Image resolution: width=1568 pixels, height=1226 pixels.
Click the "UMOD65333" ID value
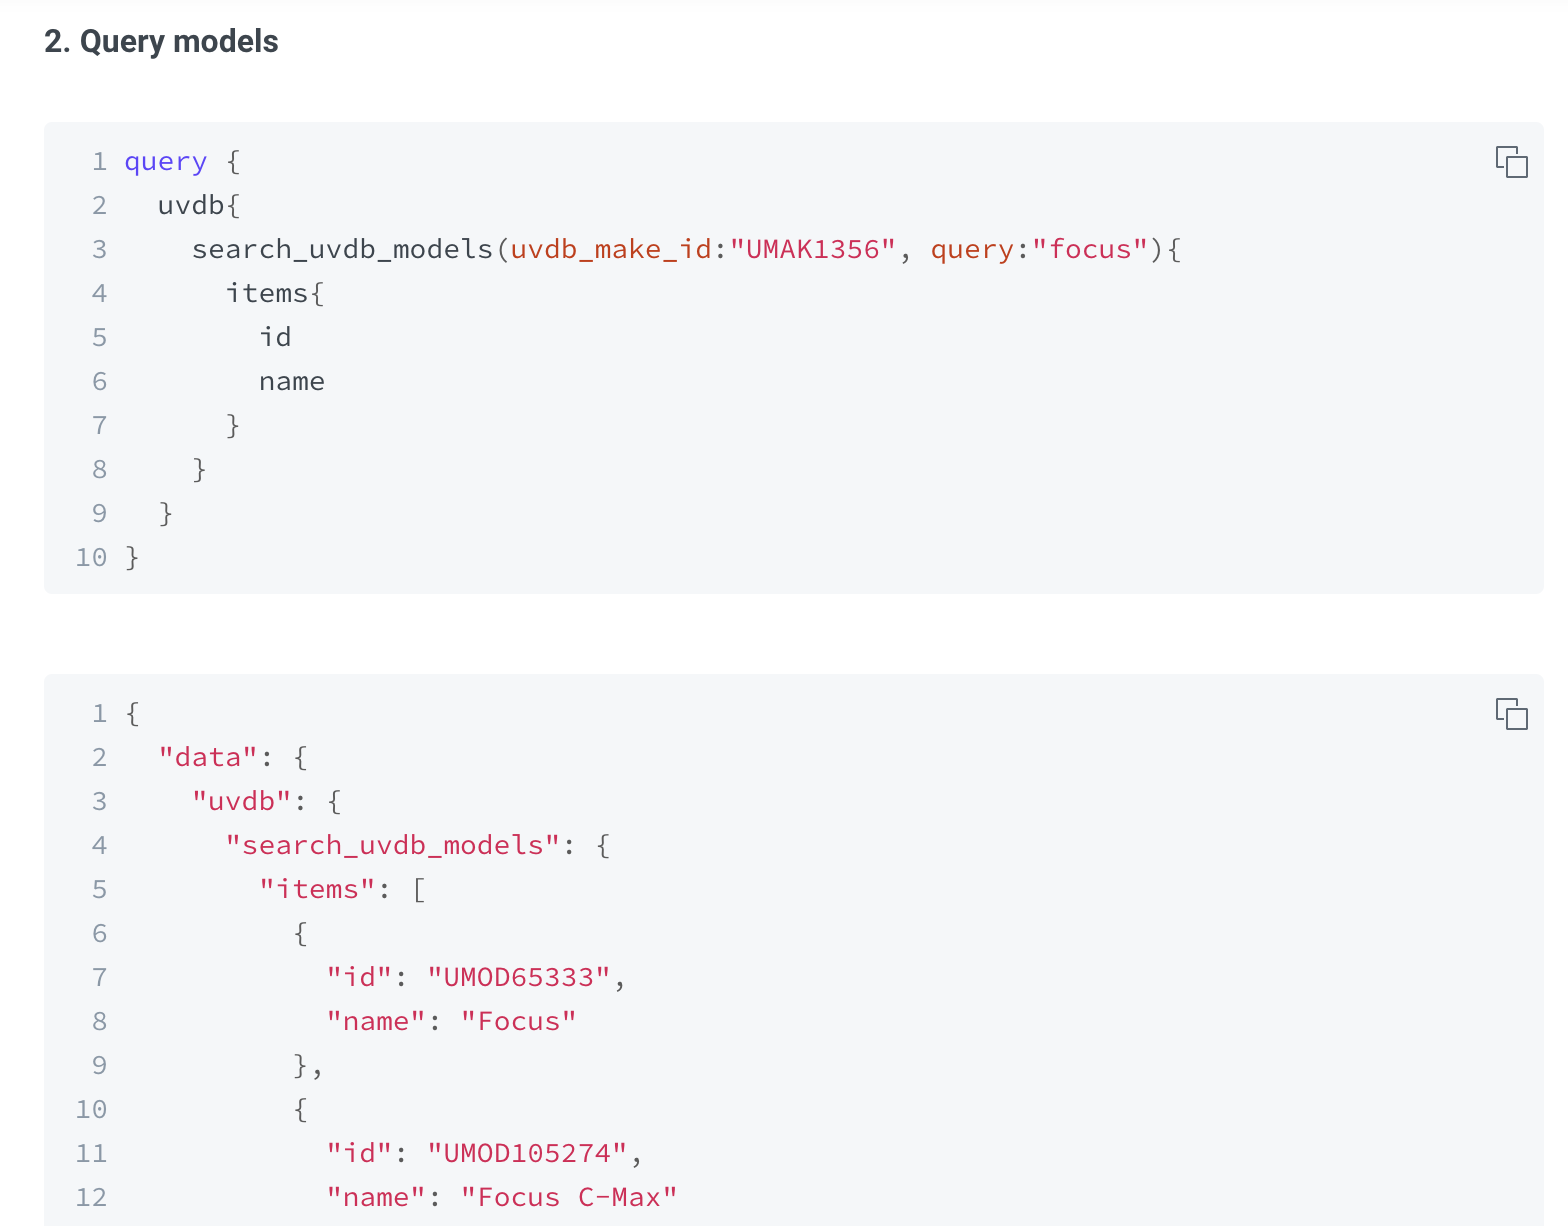pos(518,977)
